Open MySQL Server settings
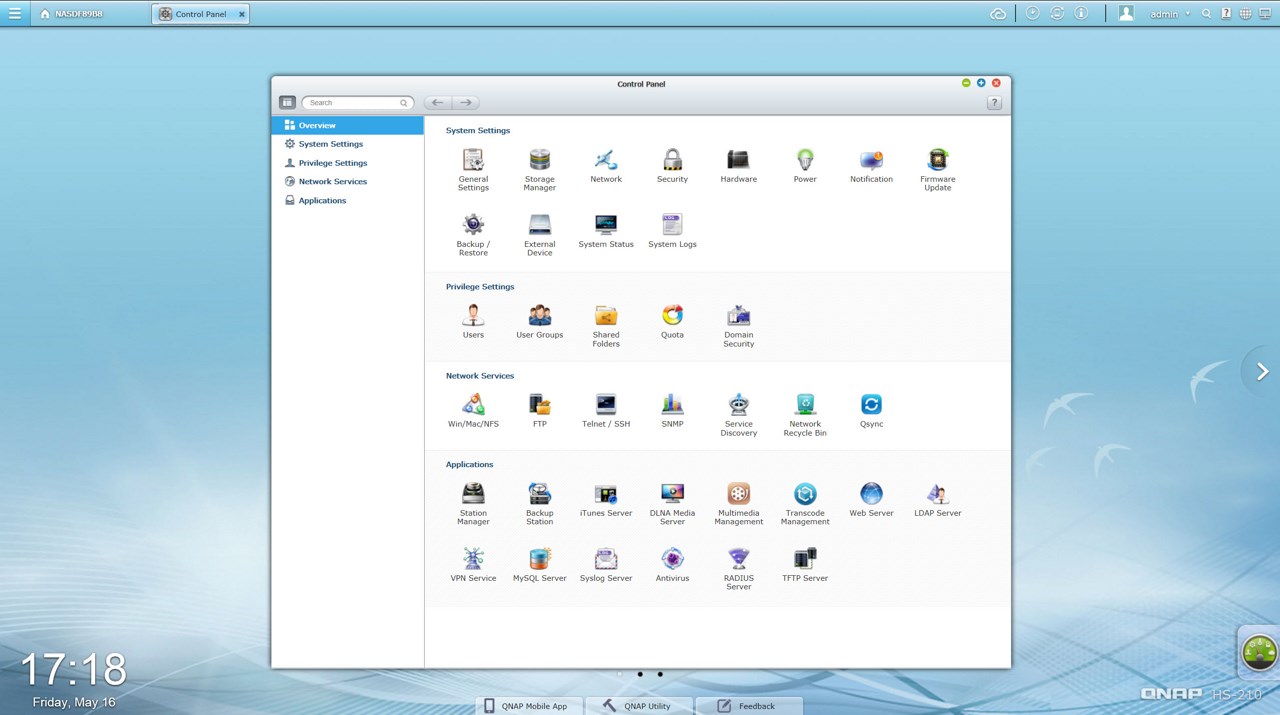 tap(540, 564)
